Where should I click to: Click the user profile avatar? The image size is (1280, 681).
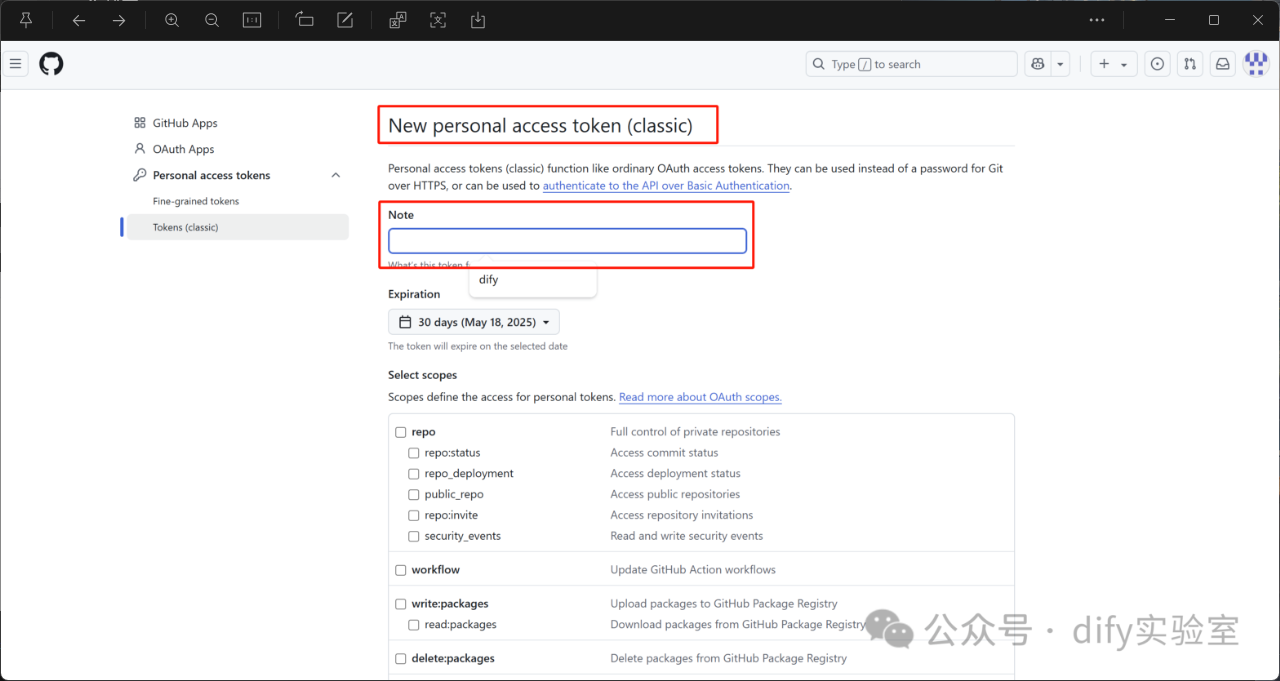pyautogui.click(x=1255, y=64)
